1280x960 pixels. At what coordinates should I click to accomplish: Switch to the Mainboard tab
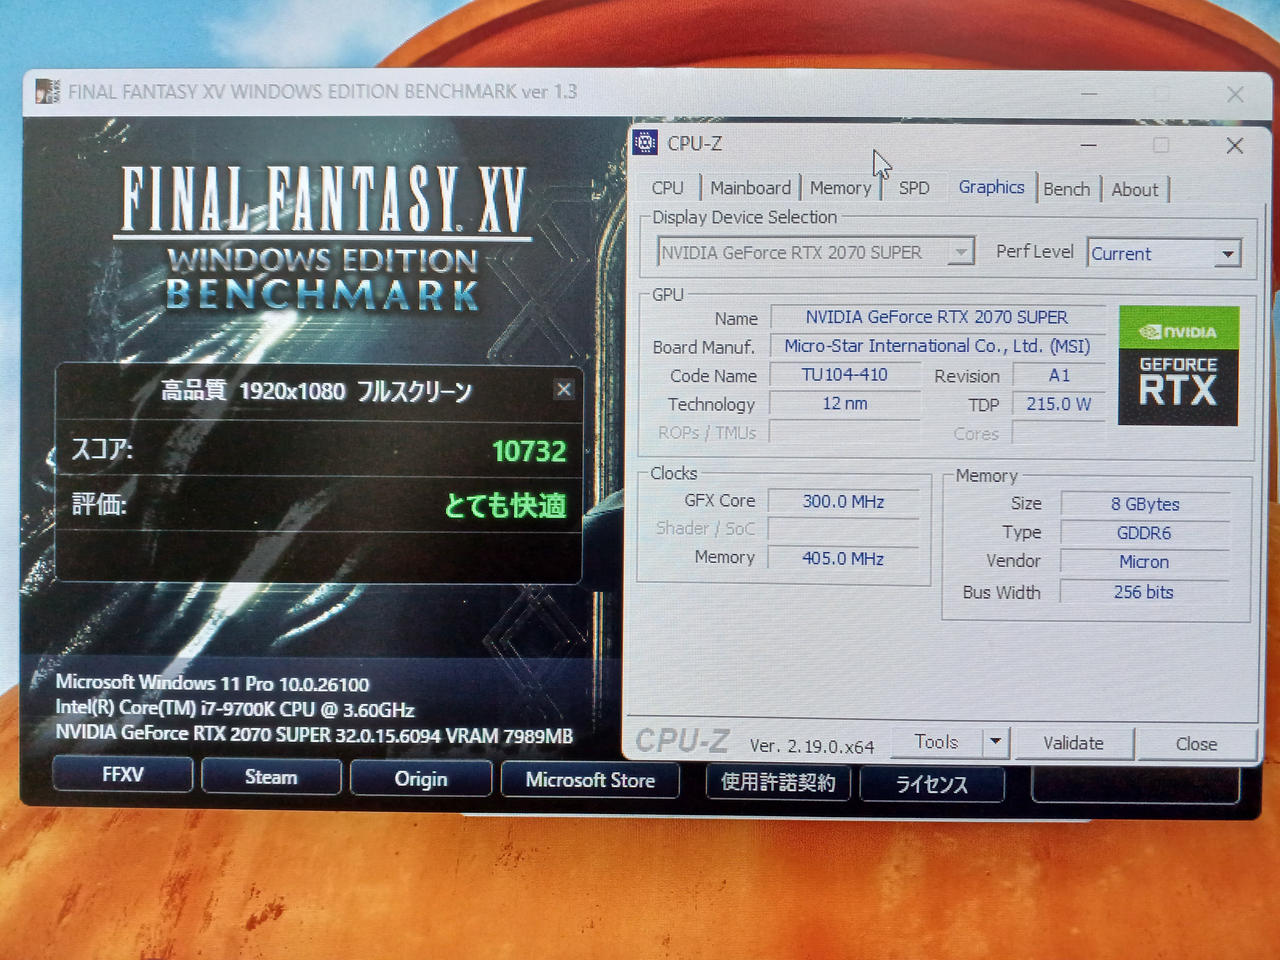[x=750, y=188]
